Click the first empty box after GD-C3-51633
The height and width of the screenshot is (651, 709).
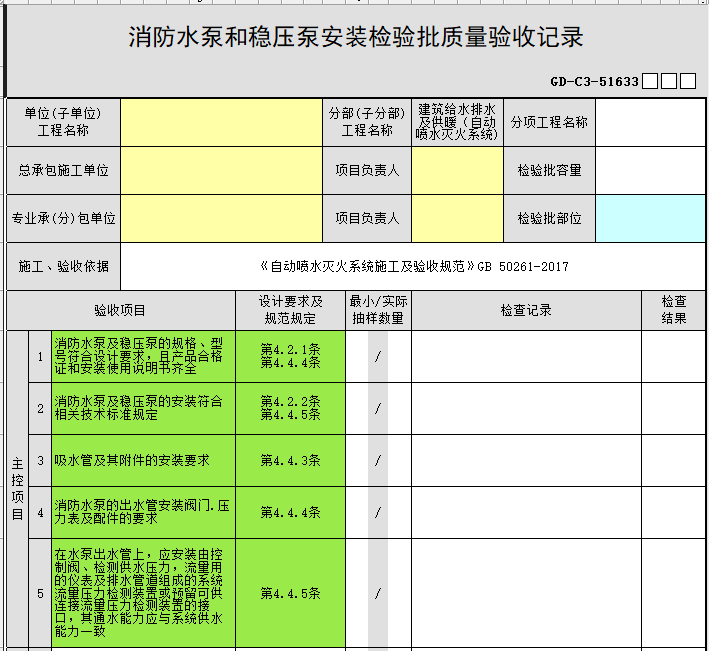point(650,81)
